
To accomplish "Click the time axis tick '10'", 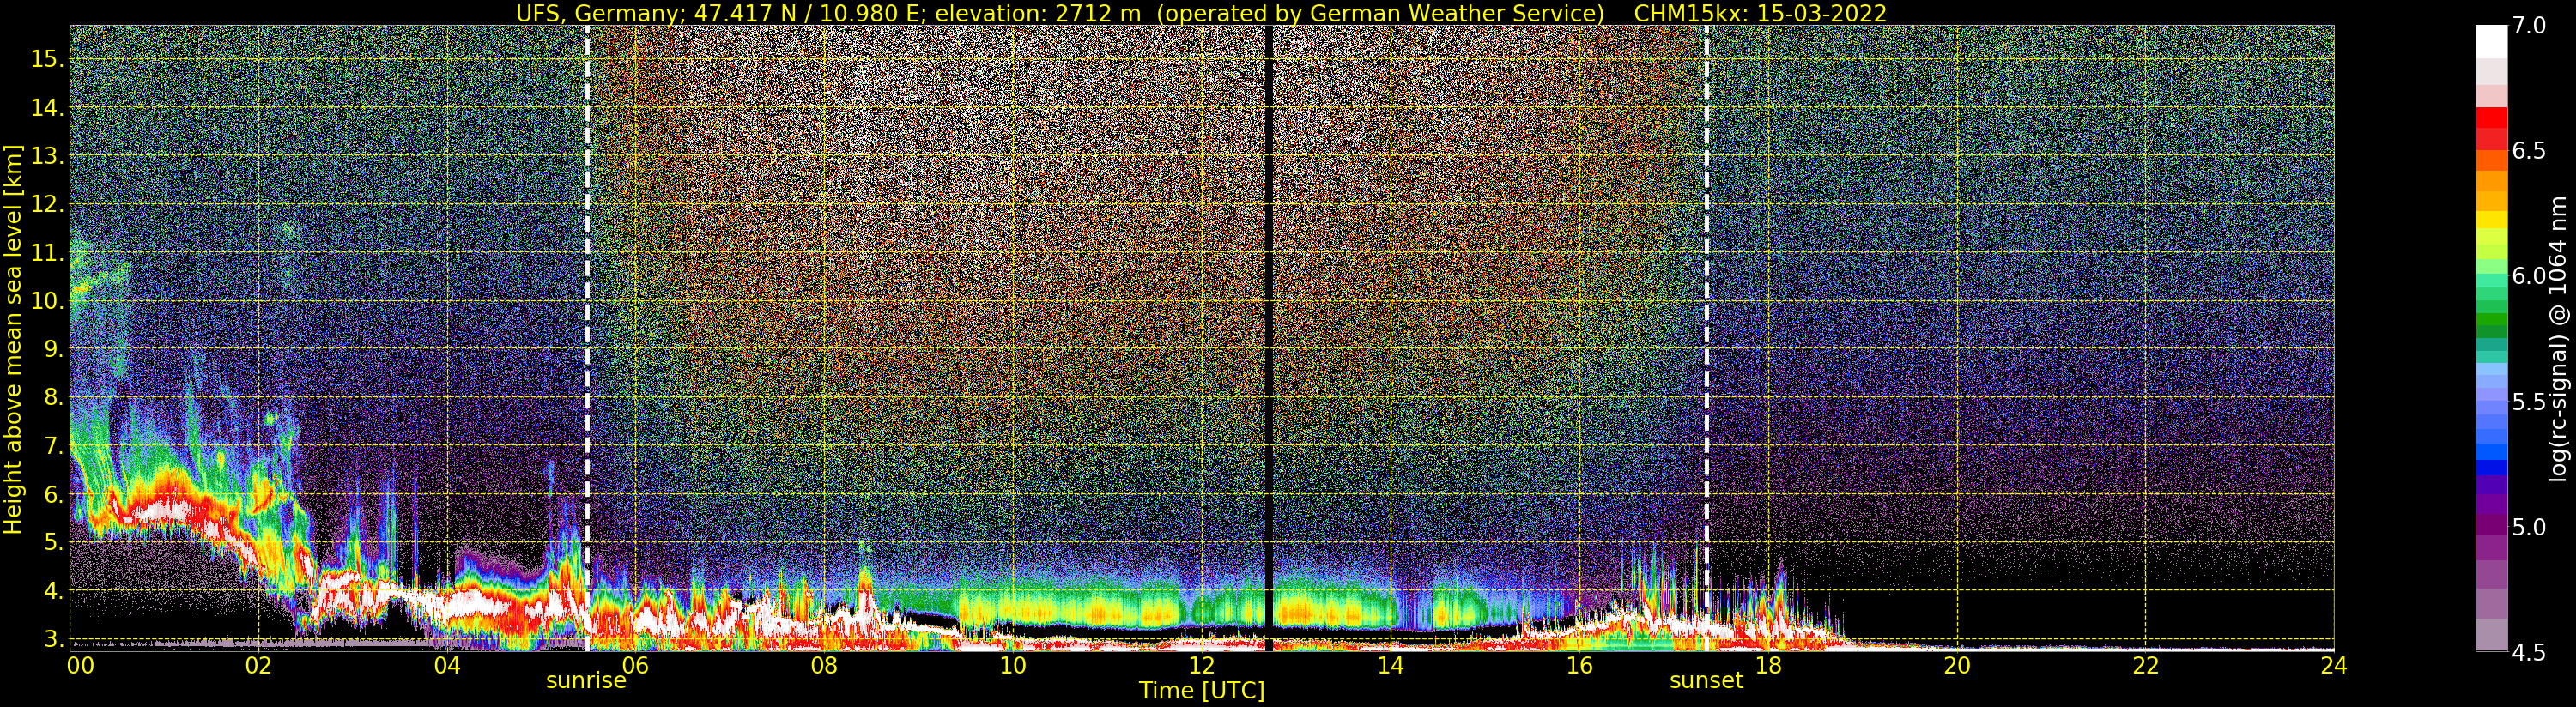I will coord(1013,666).
